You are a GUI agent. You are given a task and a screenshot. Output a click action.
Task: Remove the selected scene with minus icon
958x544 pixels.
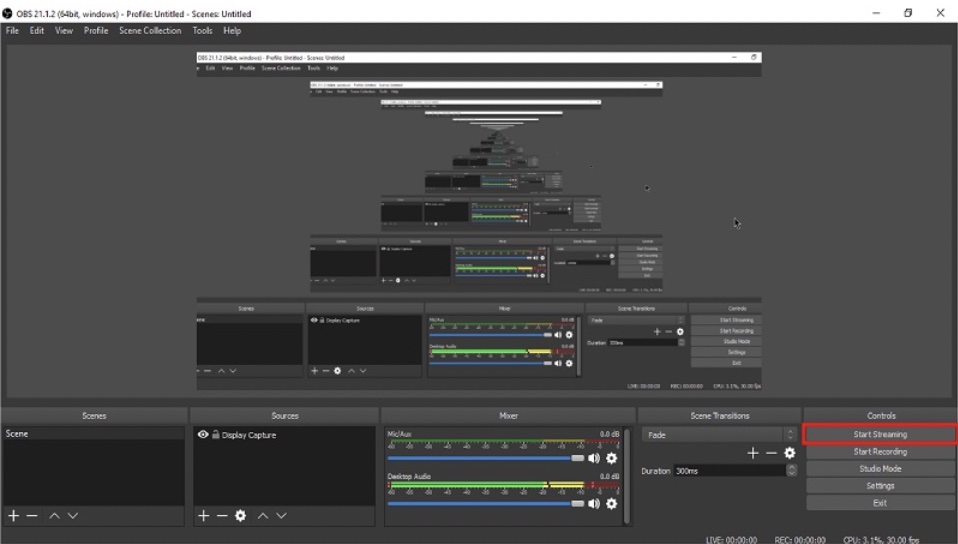coord(32,516)
